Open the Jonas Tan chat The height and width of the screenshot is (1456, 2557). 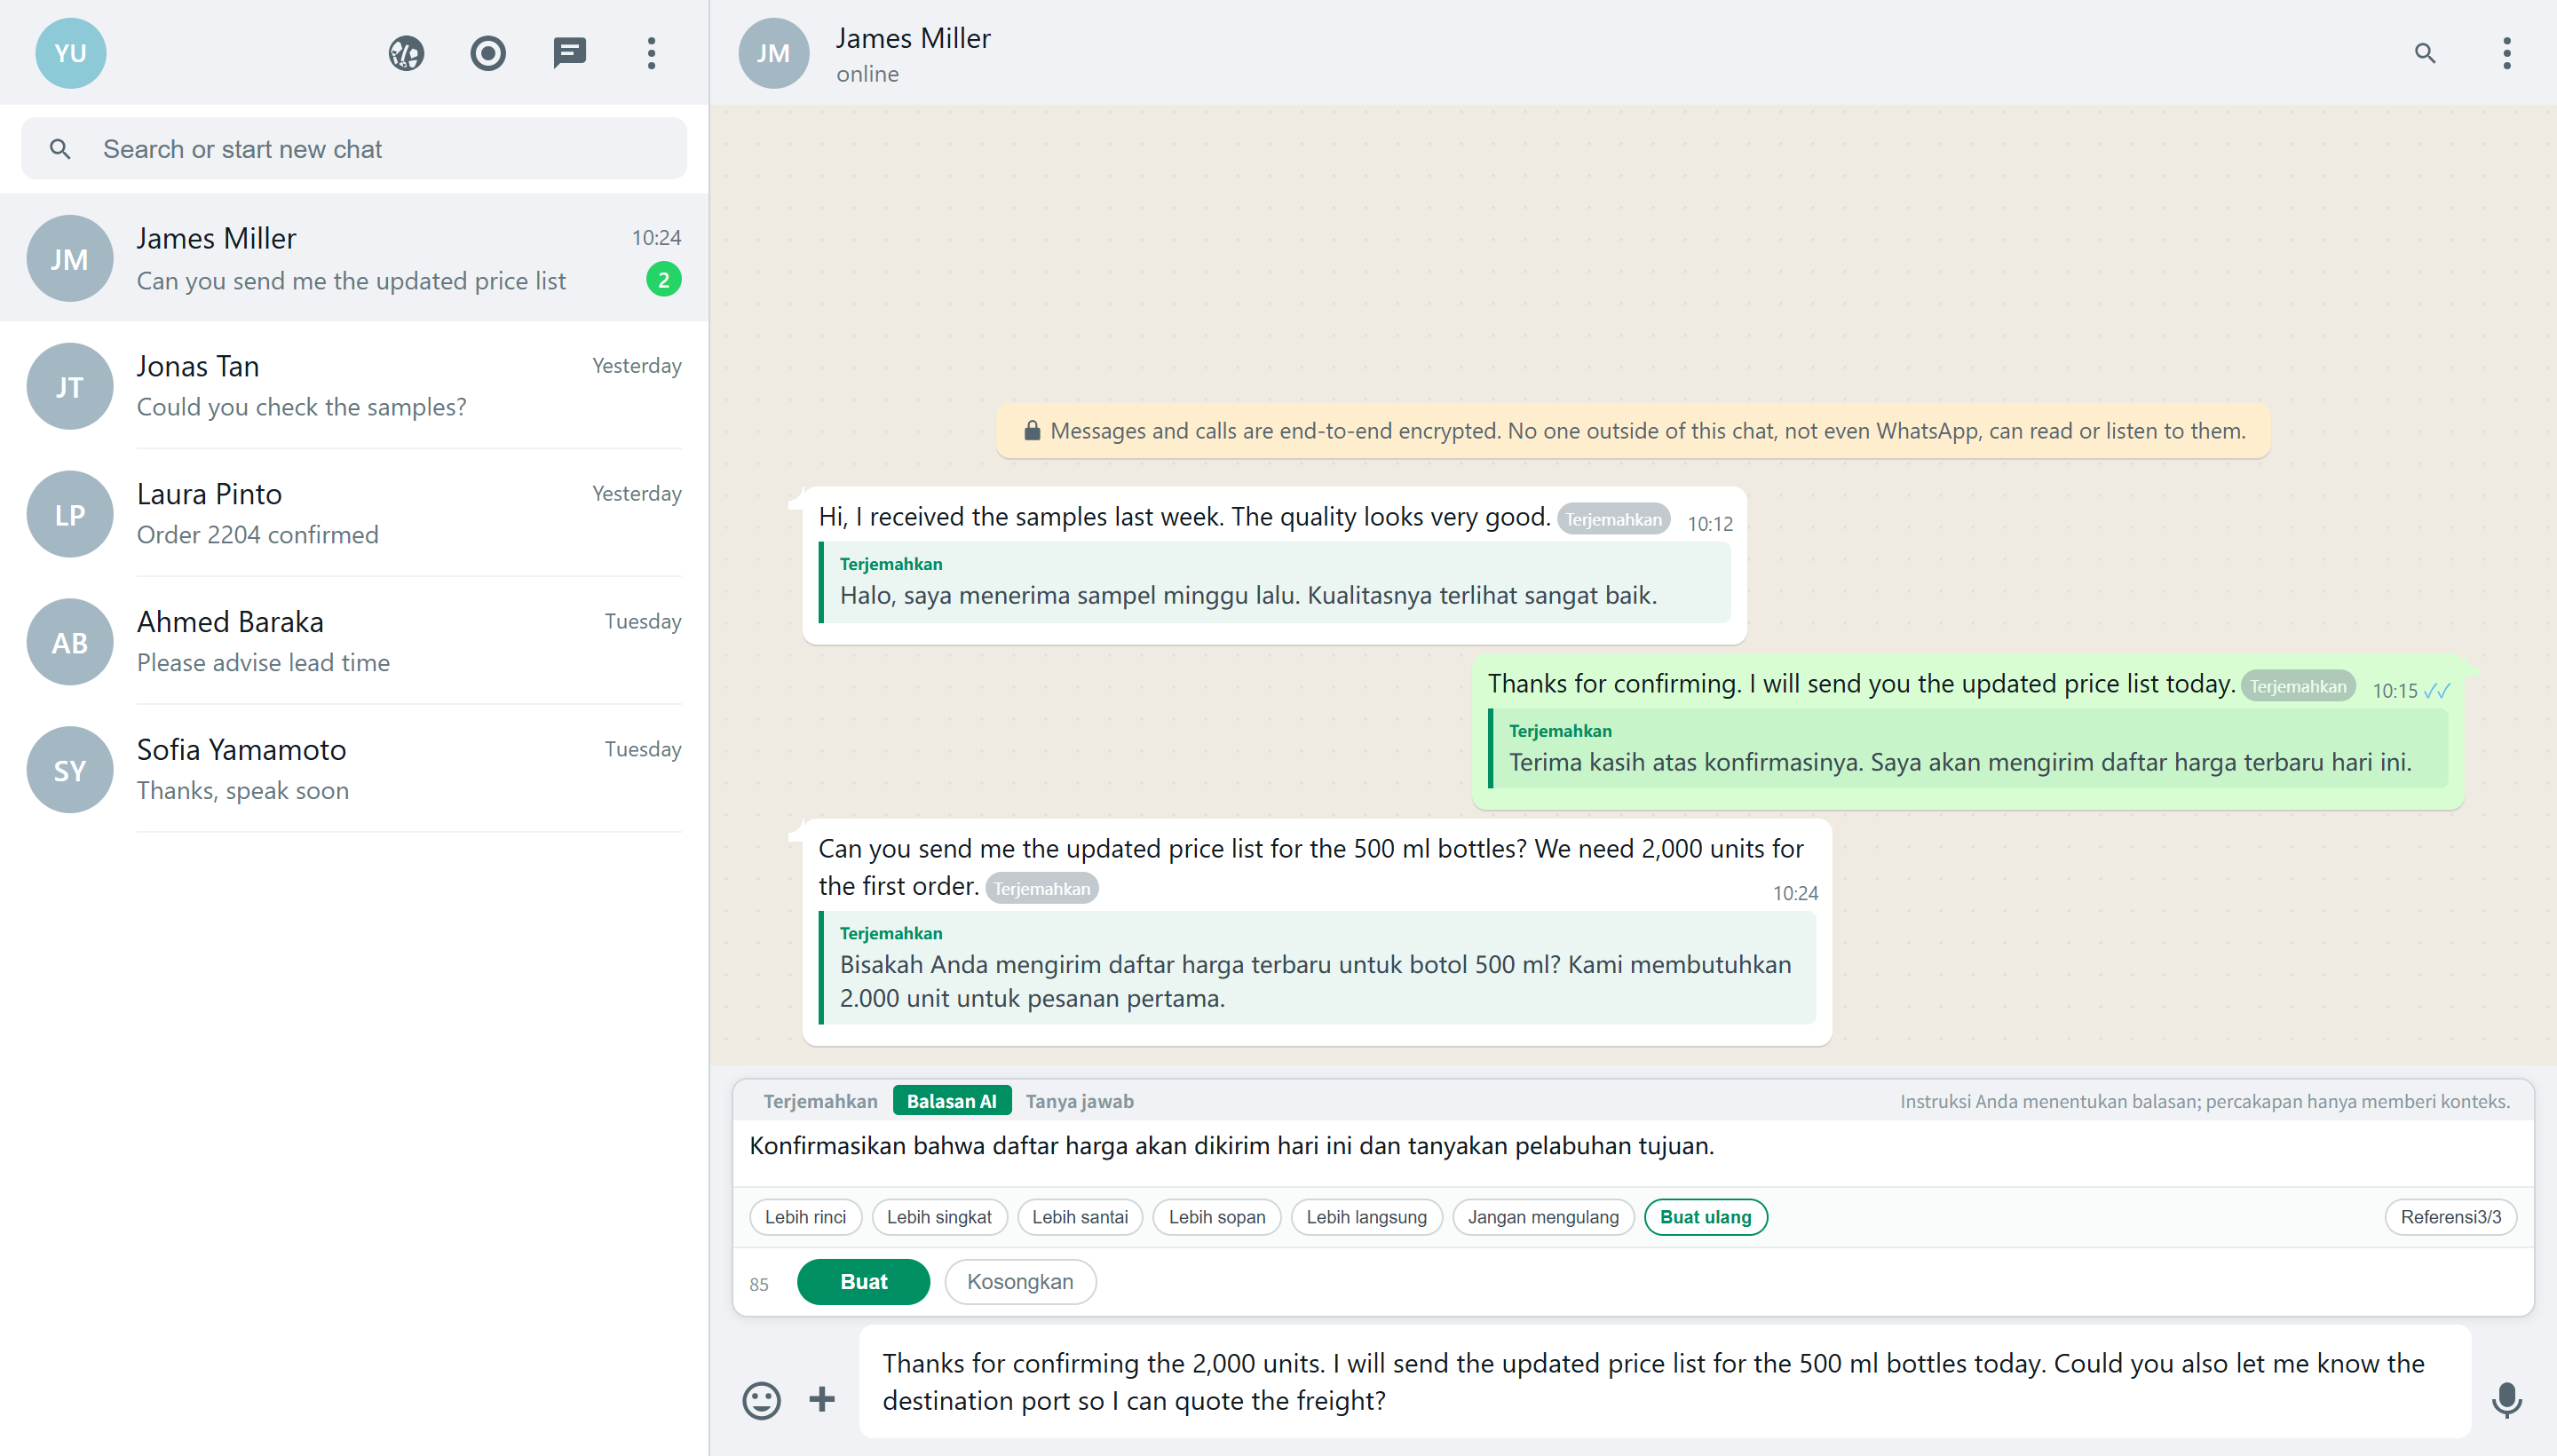[x=354, y=386]
